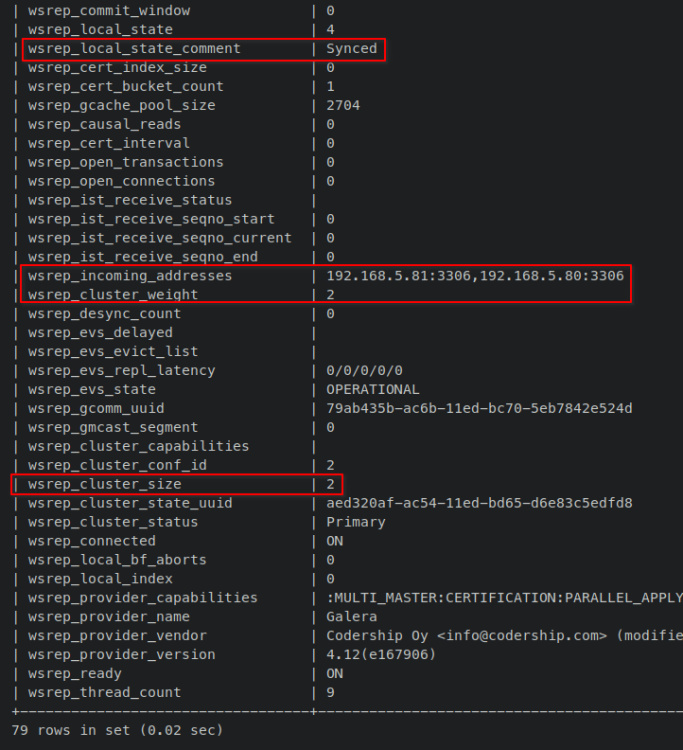This screenshot has width=683, height=750.
Task: Click the Primary cluster status value
Action: 355,522
